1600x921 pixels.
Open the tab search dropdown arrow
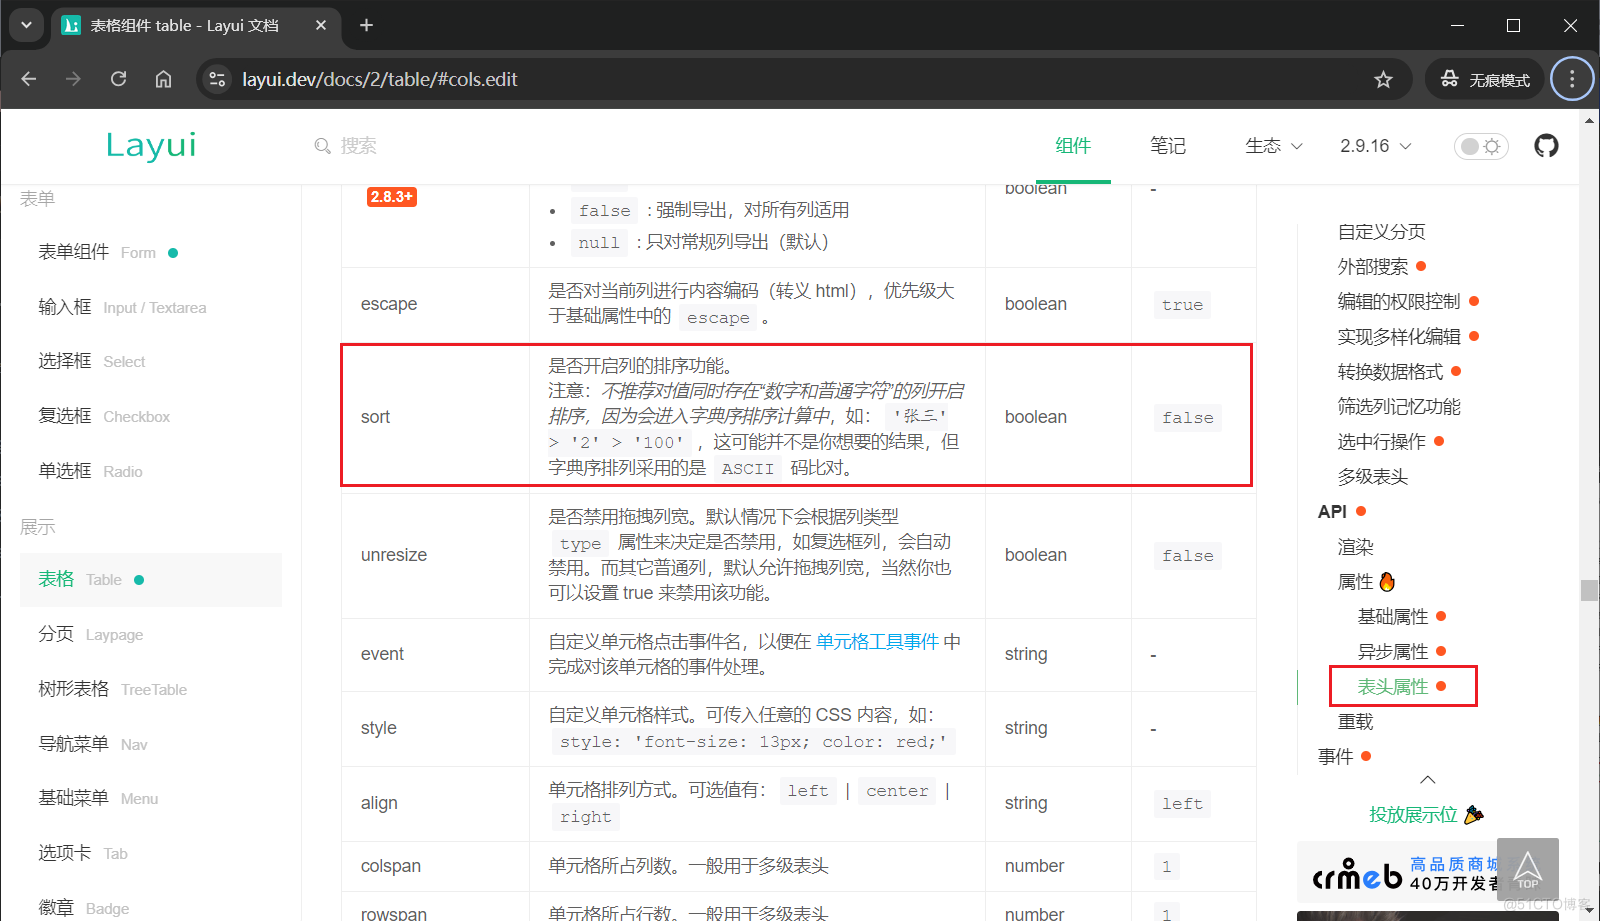(x=26, y=25)
